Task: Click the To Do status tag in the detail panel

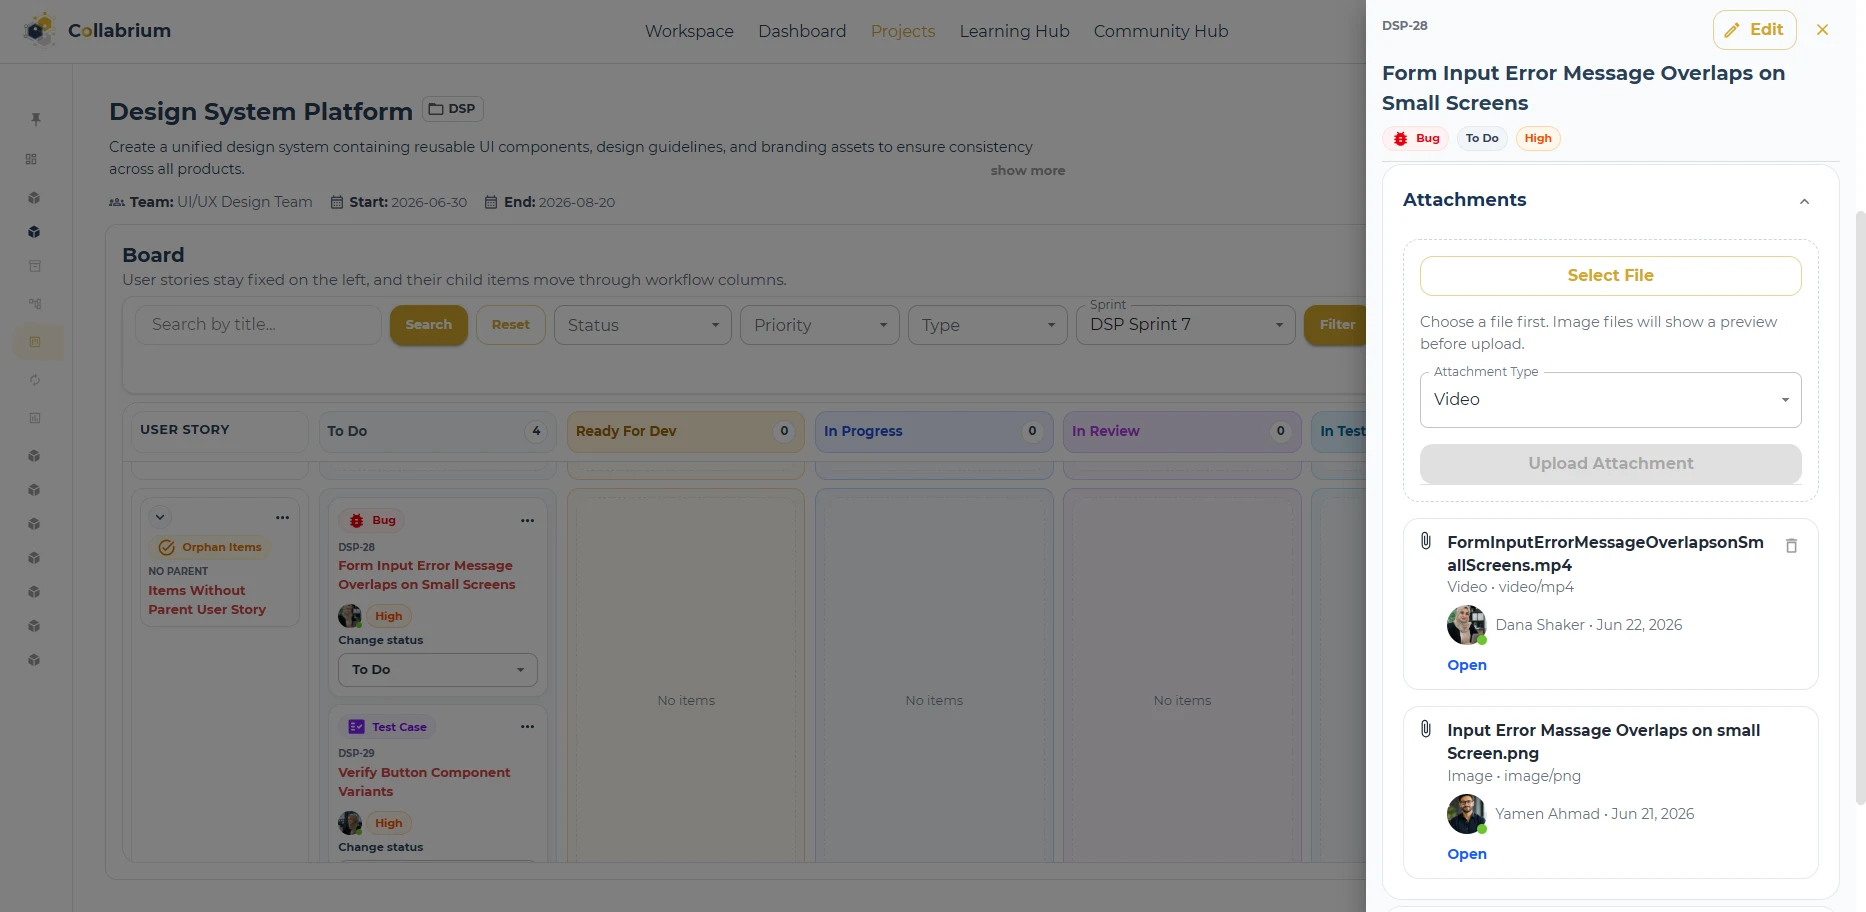Action: click(x=1482, y=139)
